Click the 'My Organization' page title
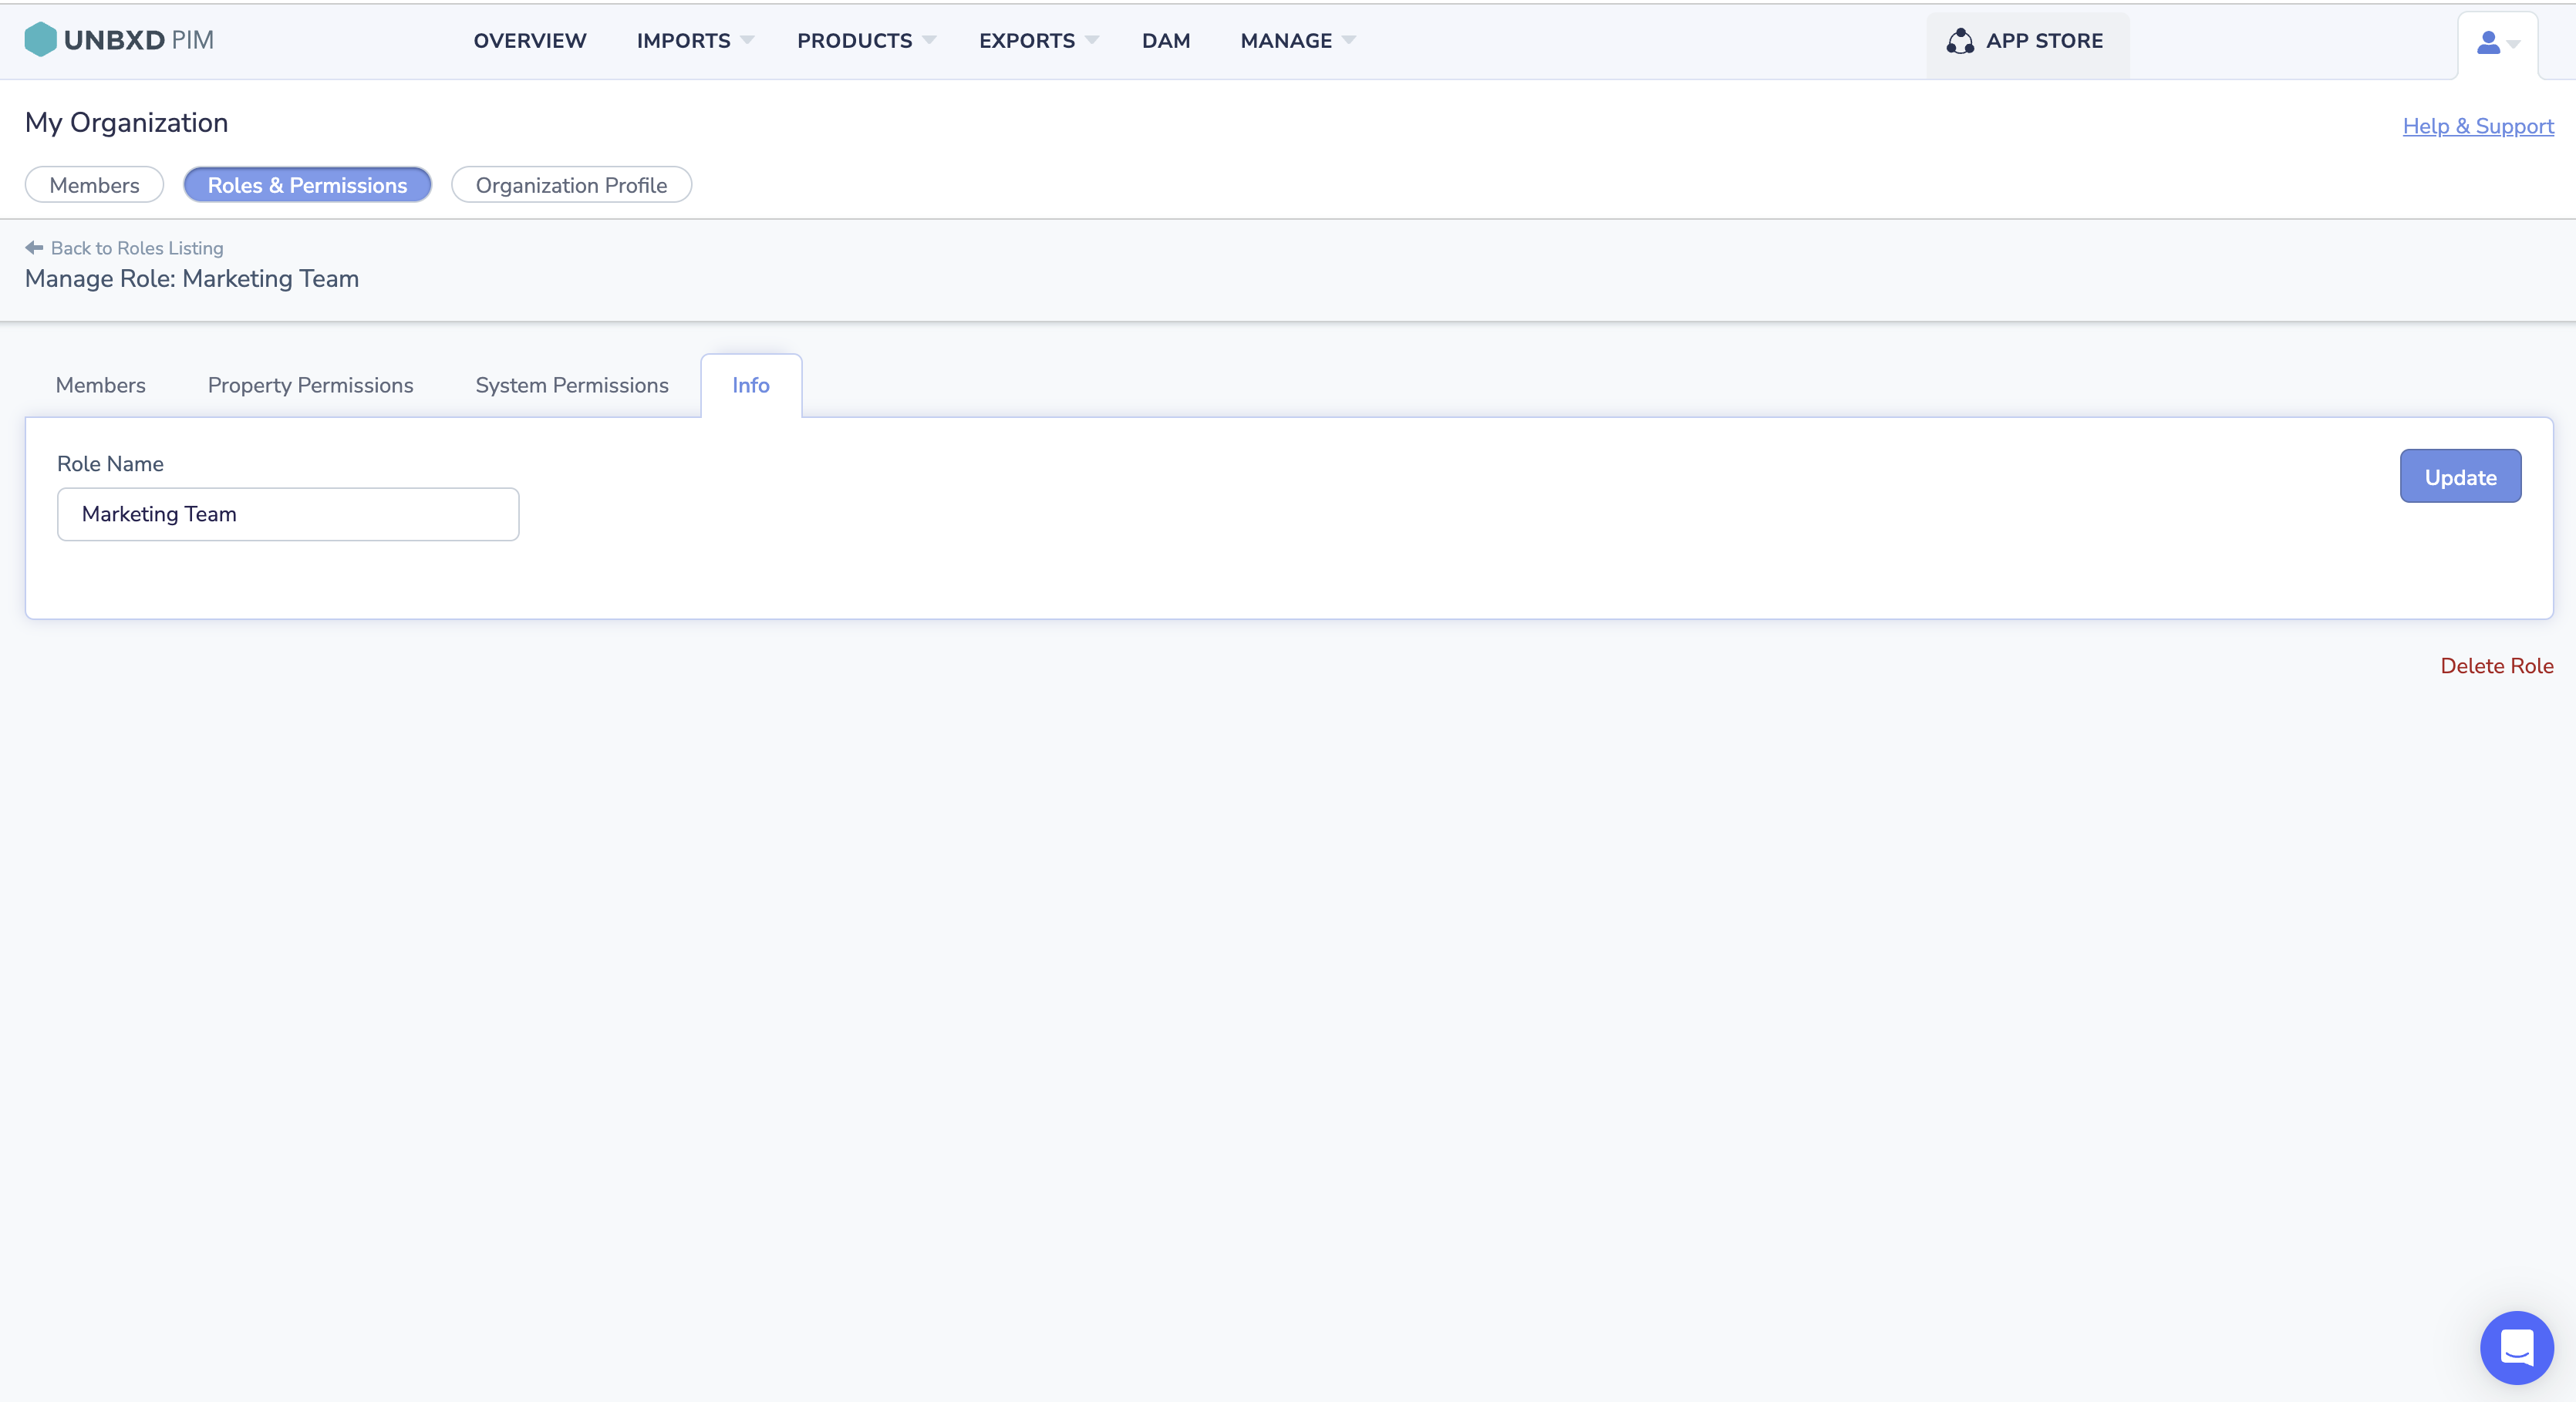The height and width of the screenshot is (1402, 2576). click(x=127, y=123)
